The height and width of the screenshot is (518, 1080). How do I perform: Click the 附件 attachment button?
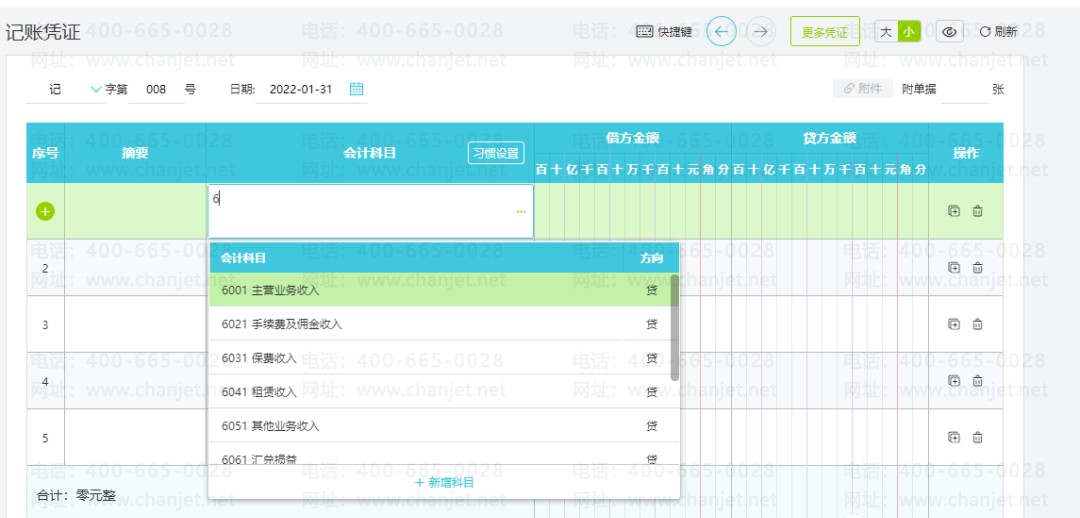pyautogui.click(x=863, y=89)
